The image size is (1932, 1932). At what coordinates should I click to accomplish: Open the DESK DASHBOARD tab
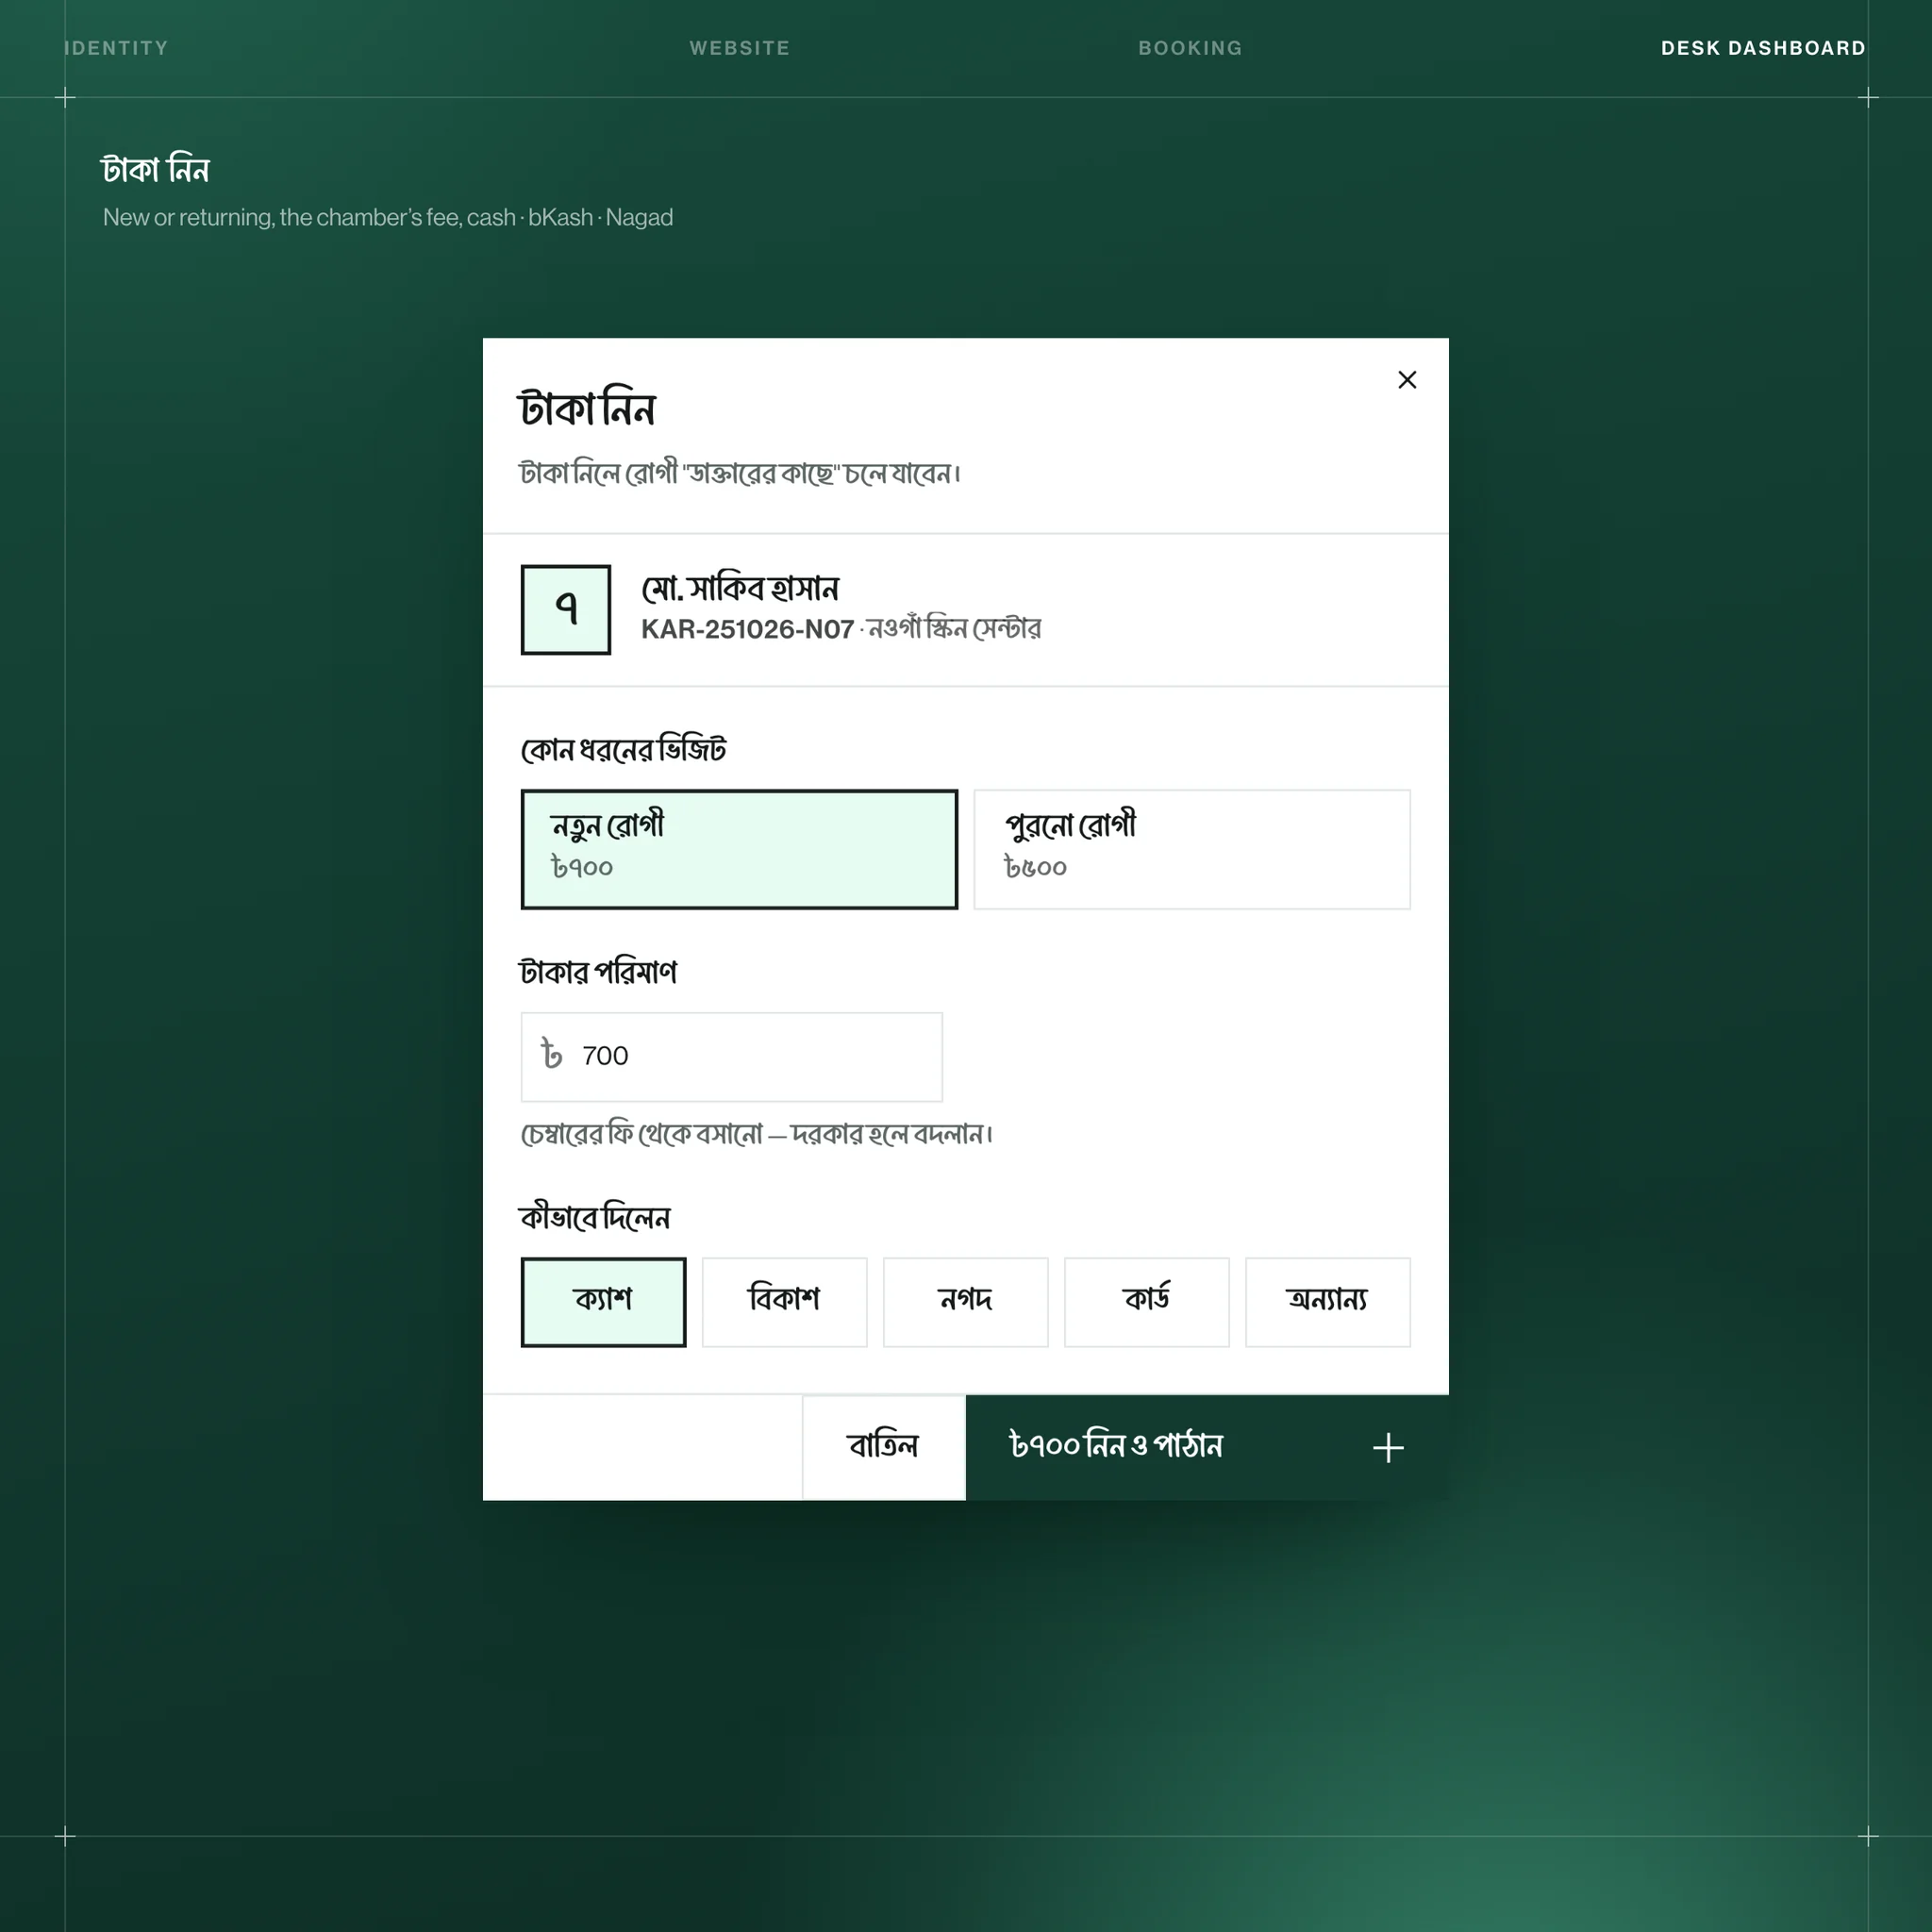(x=1763, y=48)
